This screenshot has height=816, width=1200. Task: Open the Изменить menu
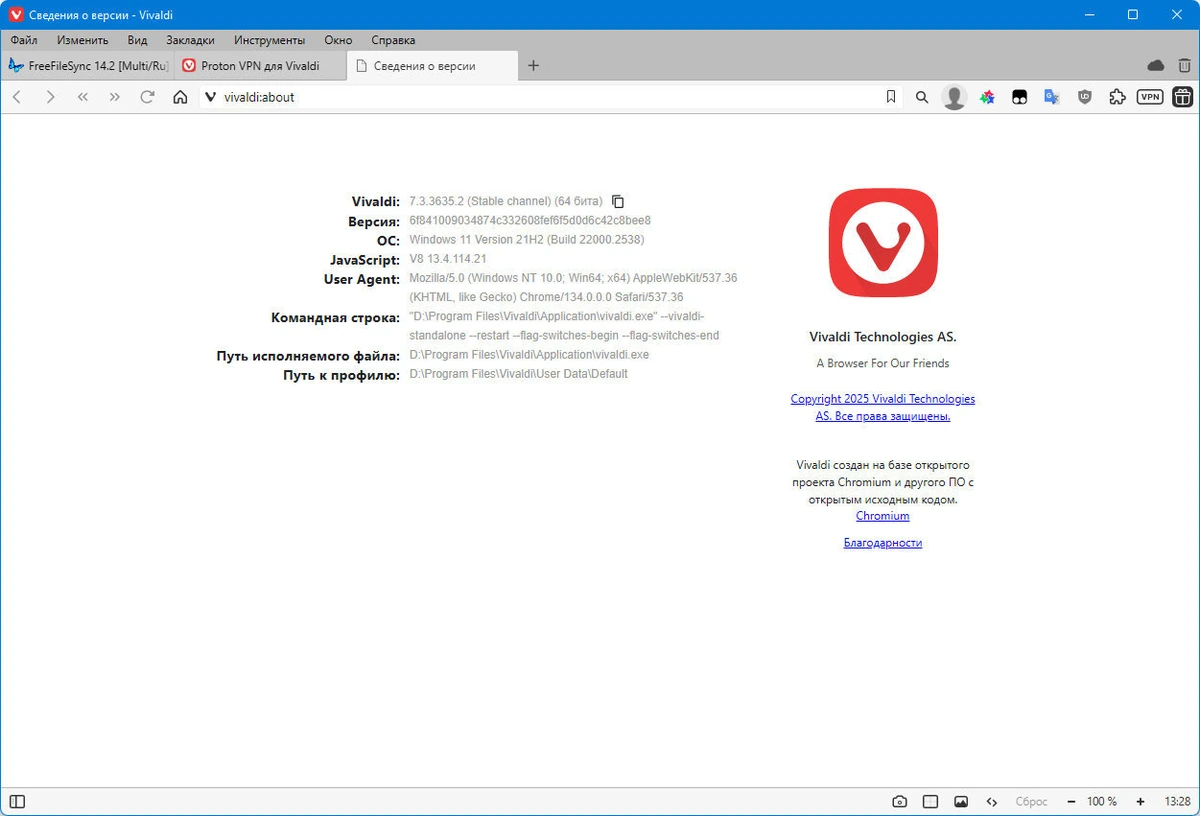(83, 40)
